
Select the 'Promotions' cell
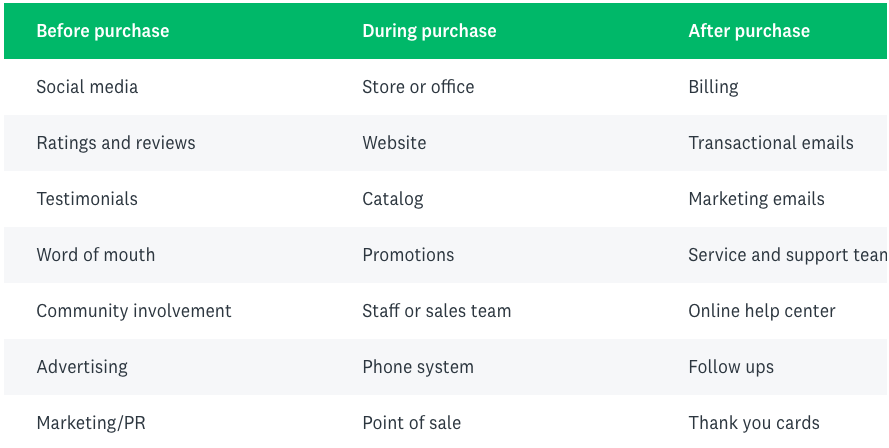[x=408, y=255]
